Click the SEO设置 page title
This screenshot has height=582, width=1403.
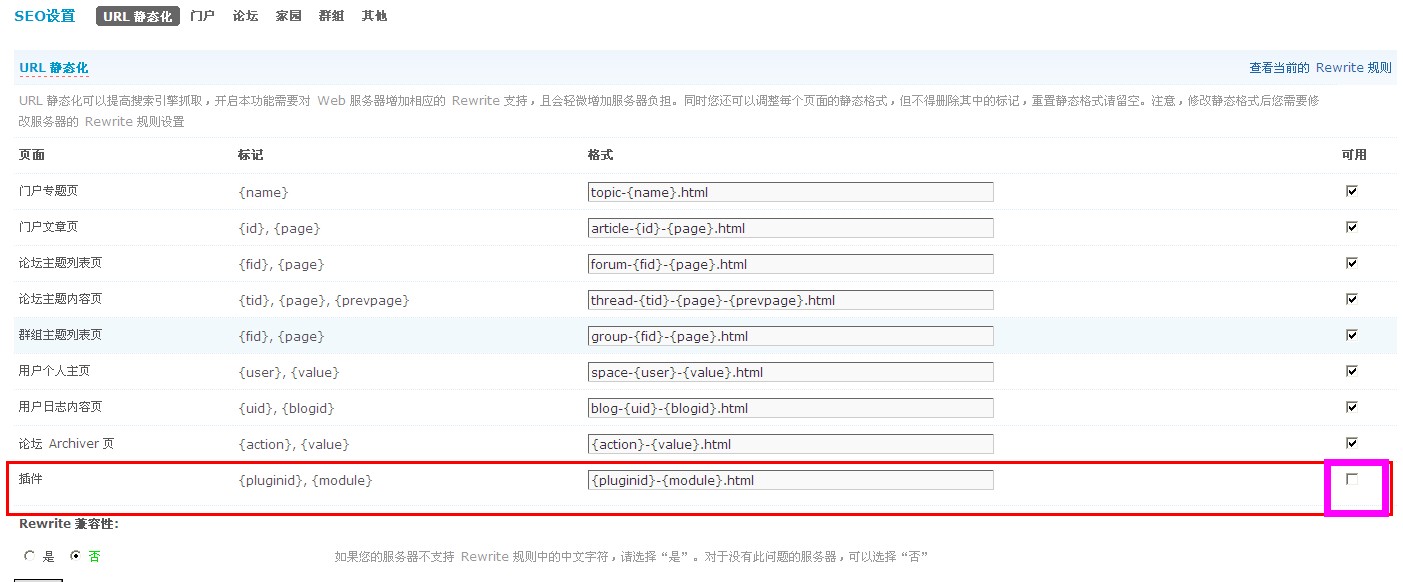[x=45, y=16]
